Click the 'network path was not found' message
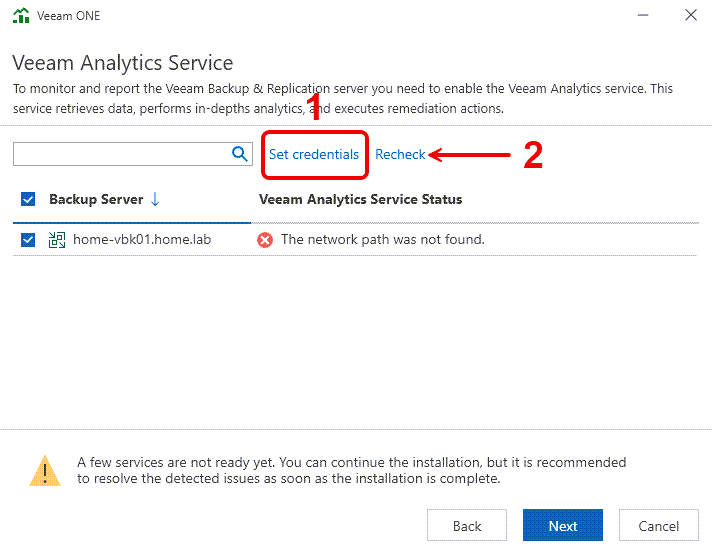 tap(382, 240)
